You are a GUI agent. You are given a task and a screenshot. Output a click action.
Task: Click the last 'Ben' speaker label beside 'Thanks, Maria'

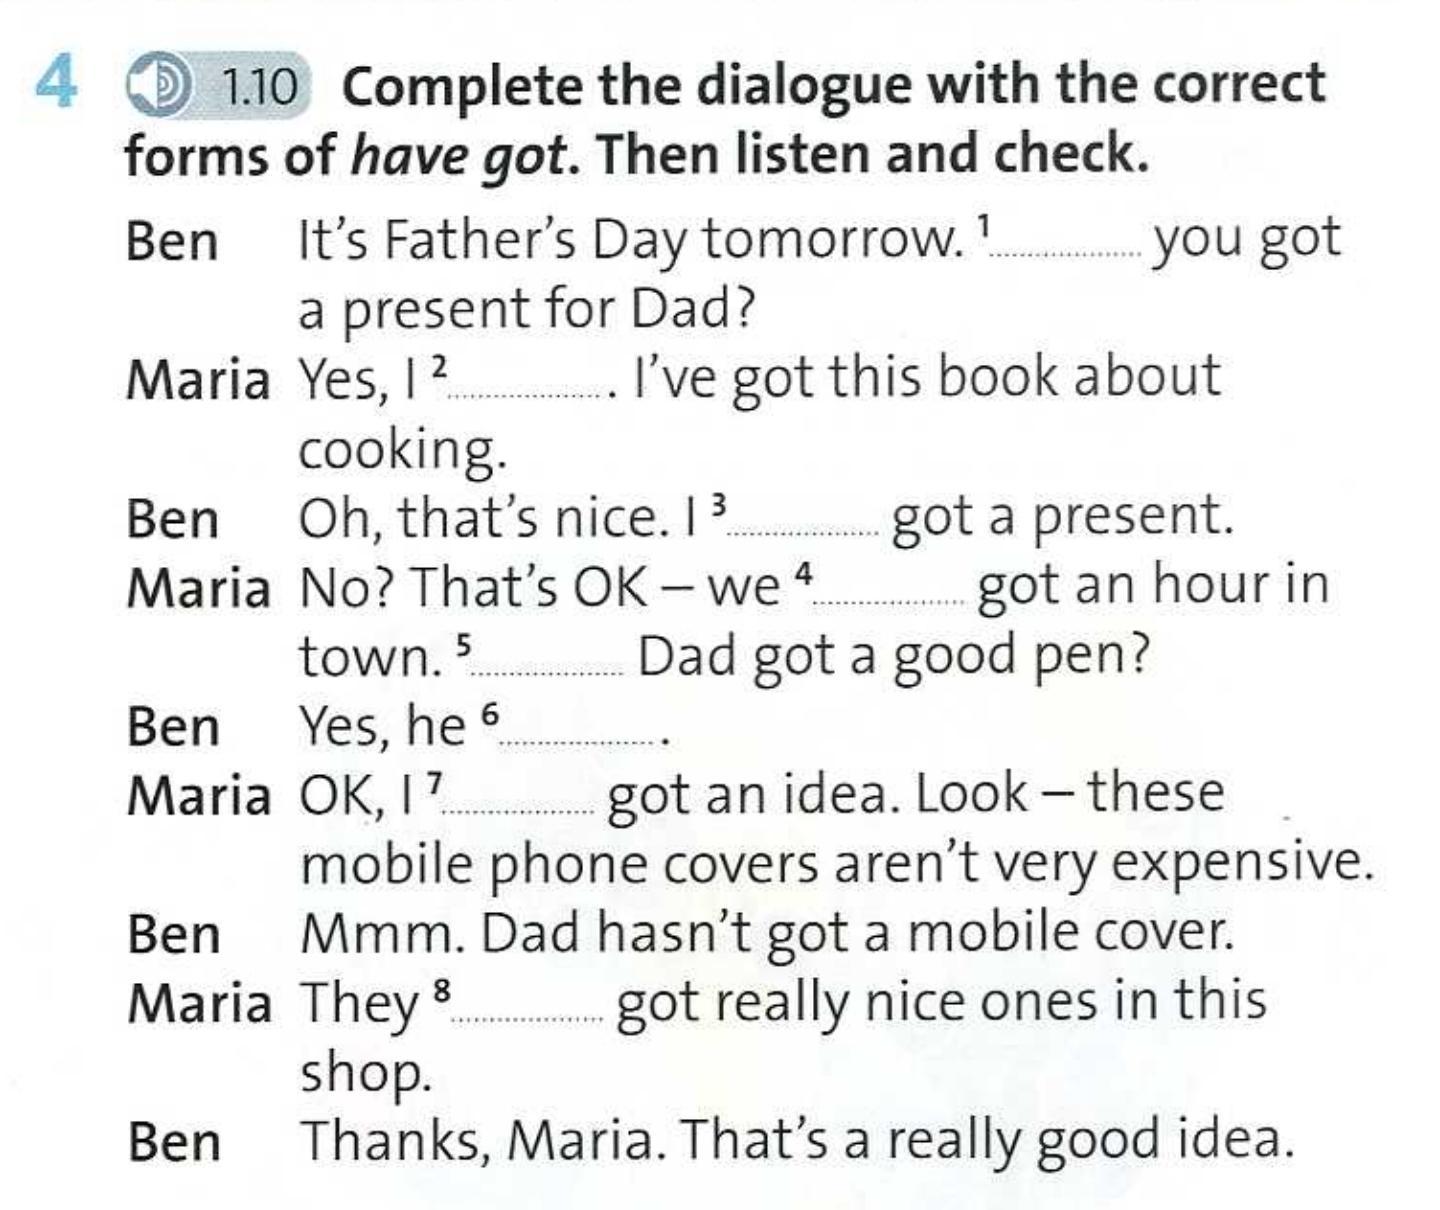174,1143
